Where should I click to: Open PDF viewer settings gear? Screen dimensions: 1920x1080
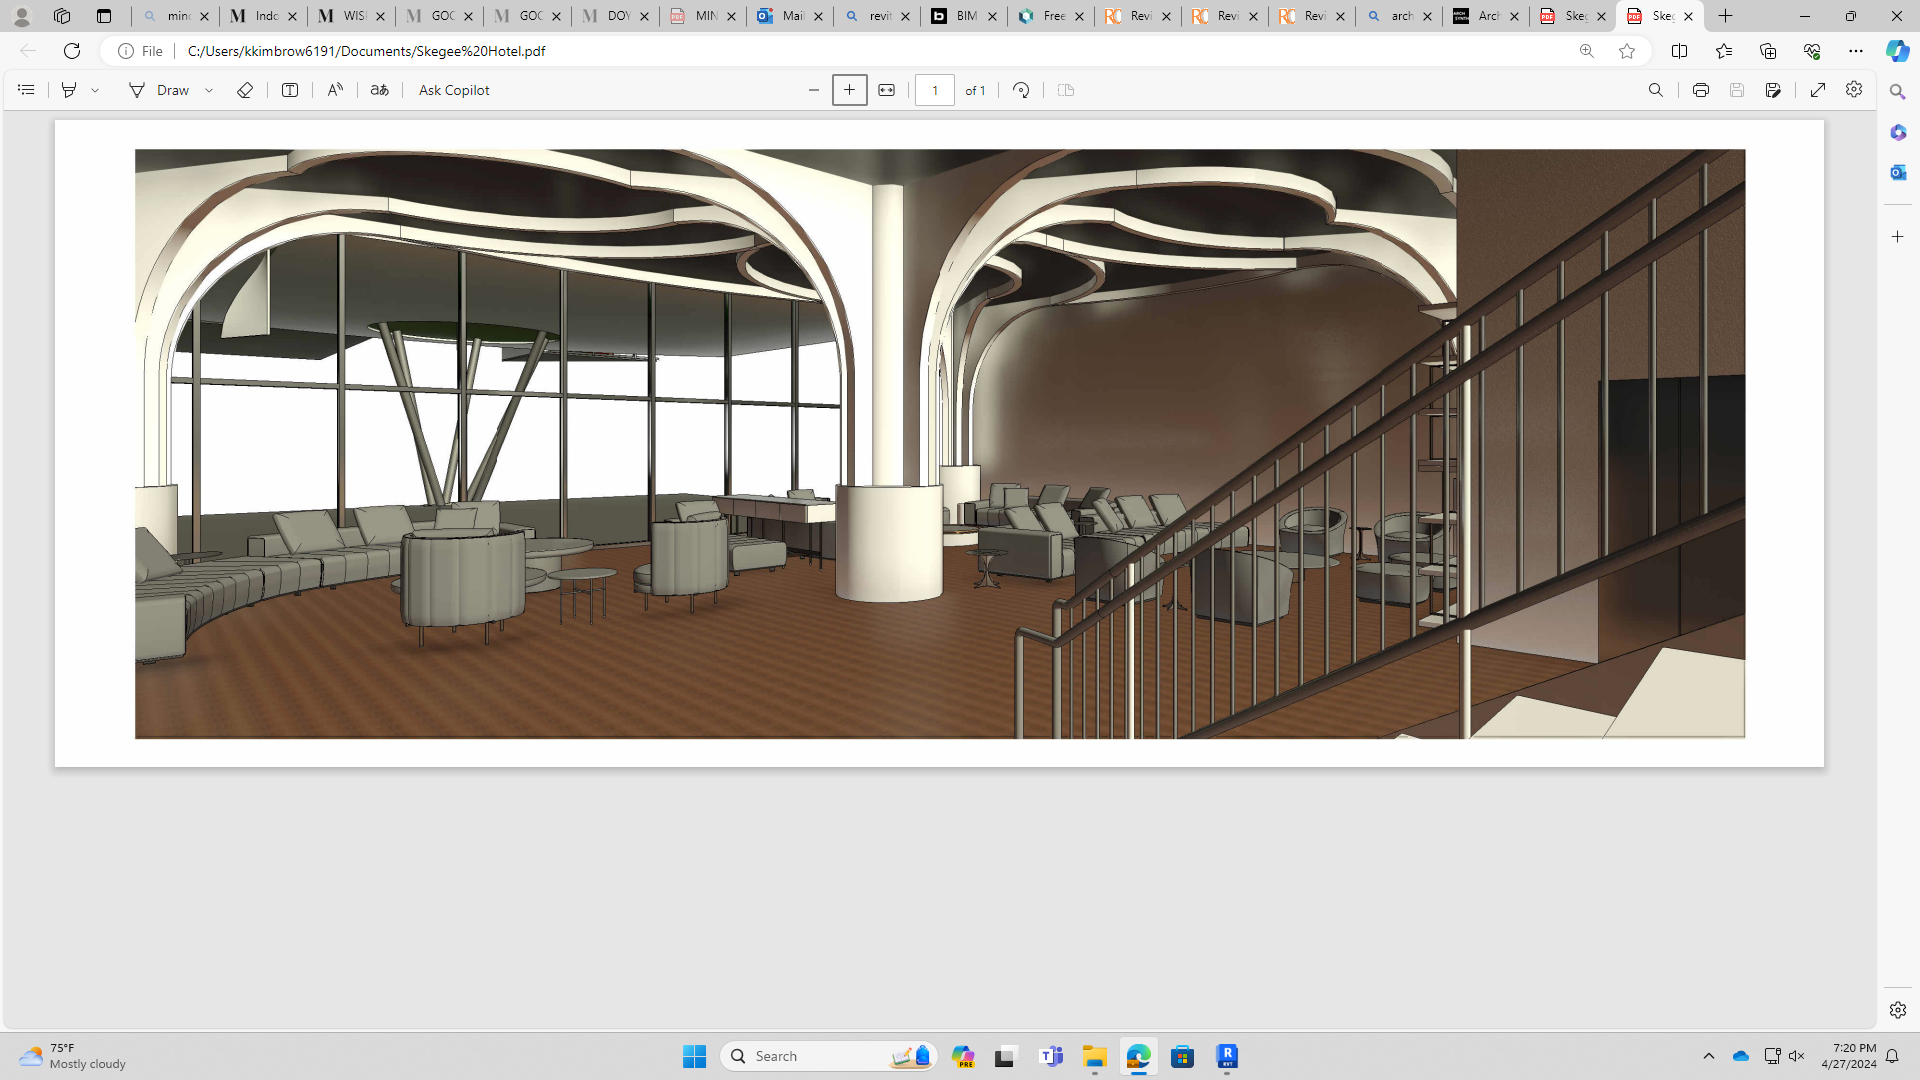click(x=1854, y=90)
